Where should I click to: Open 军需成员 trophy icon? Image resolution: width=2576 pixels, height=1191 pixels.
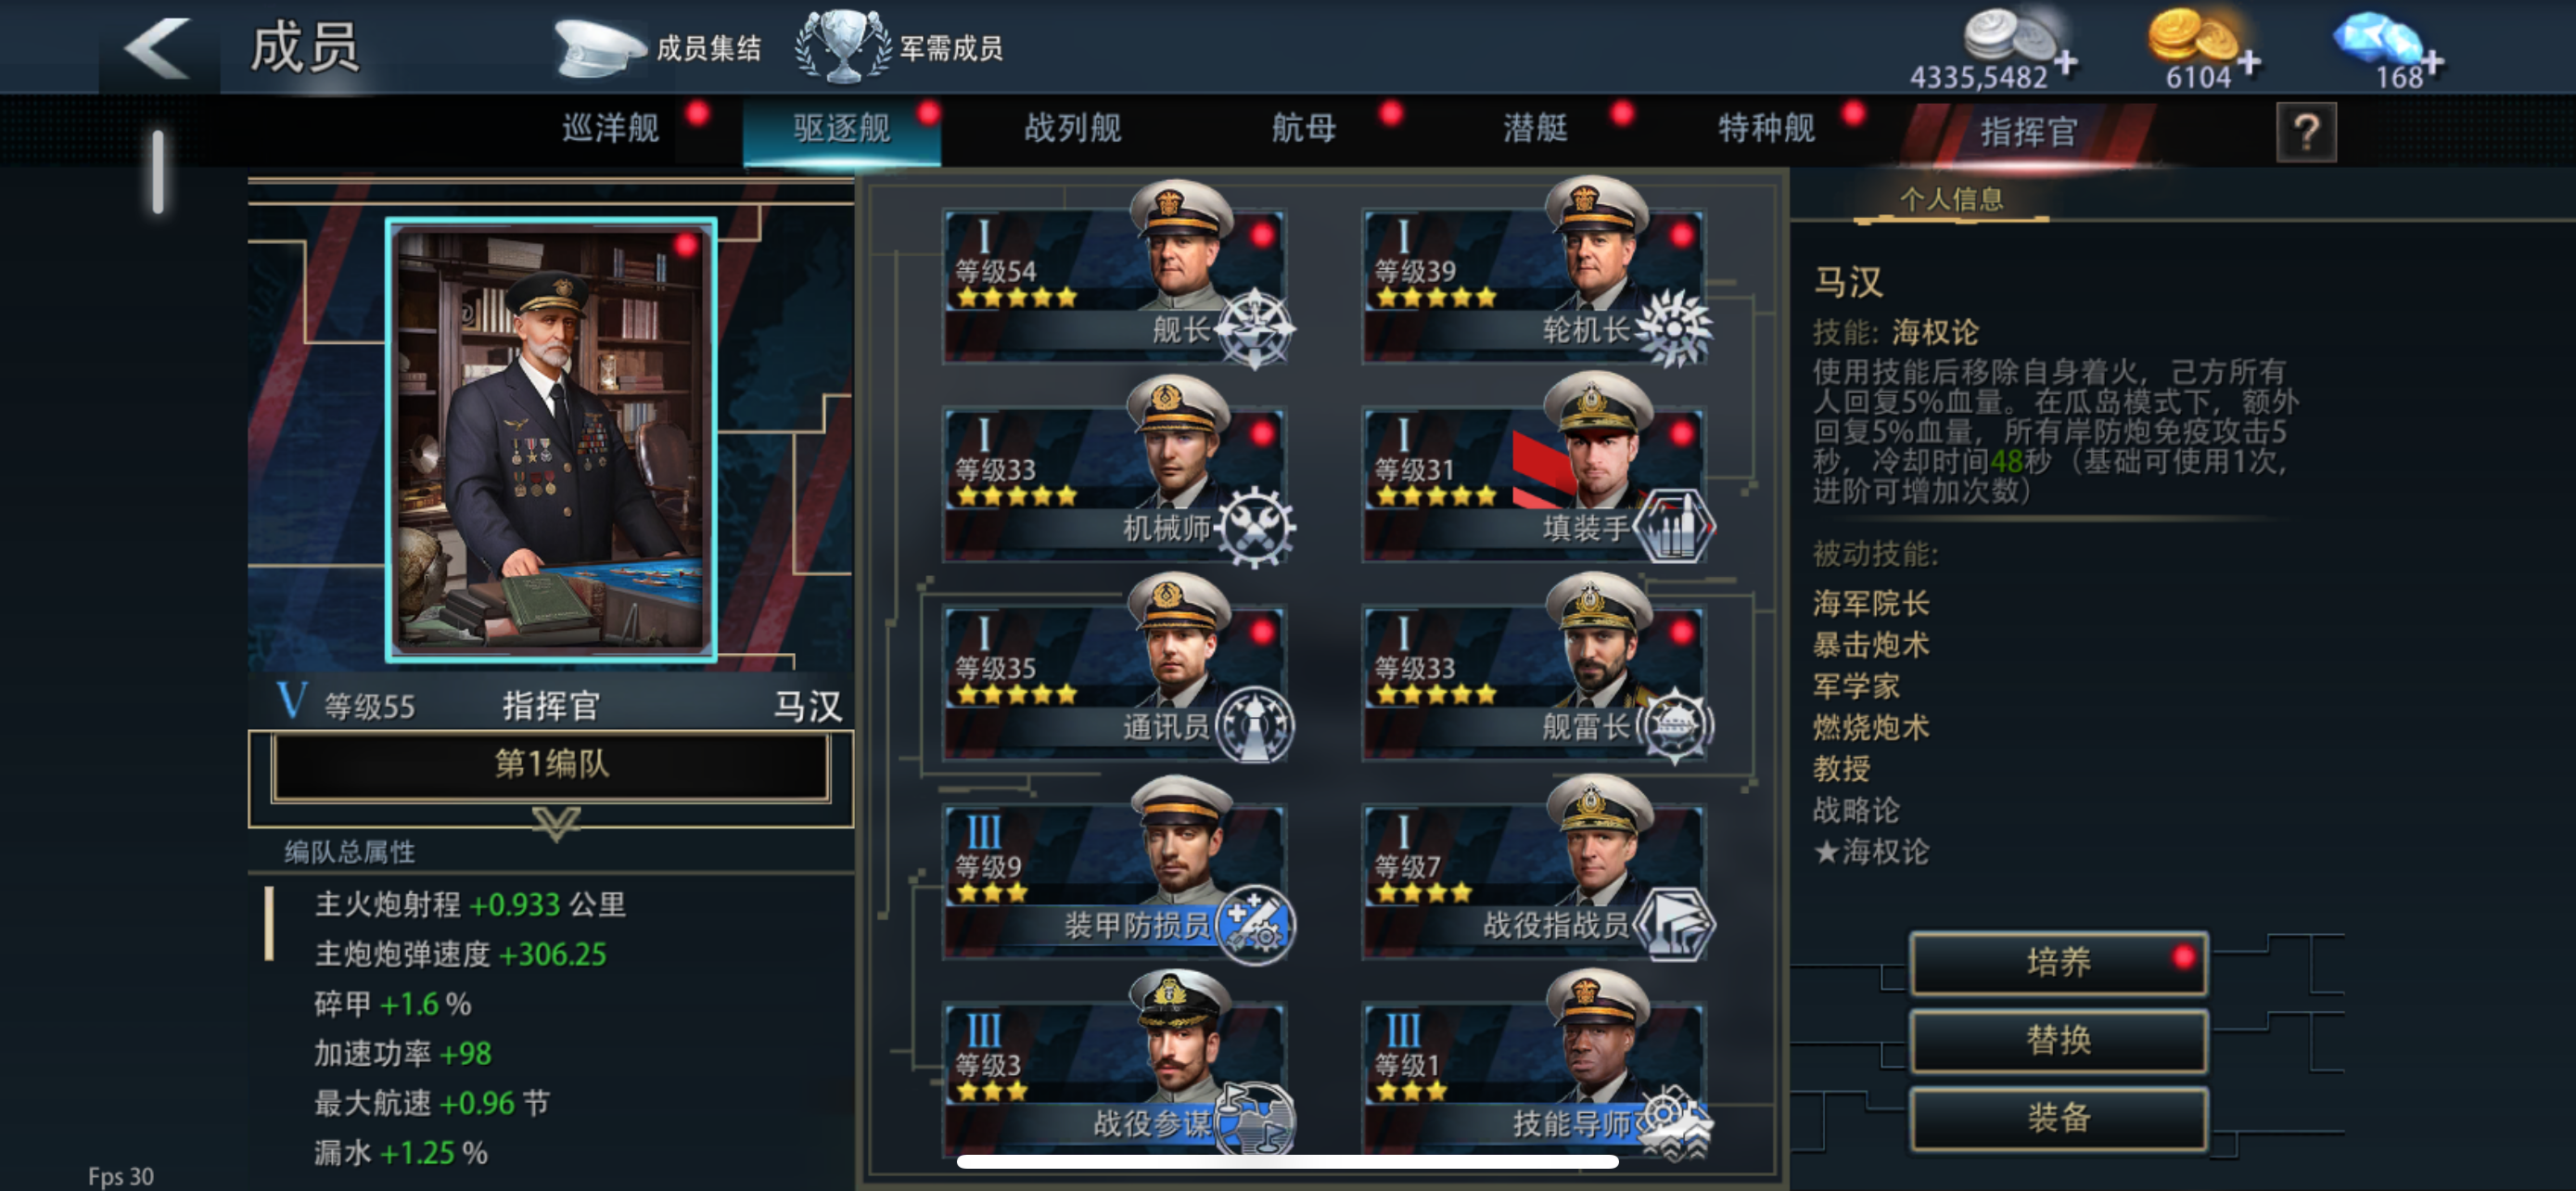(843, 46)
